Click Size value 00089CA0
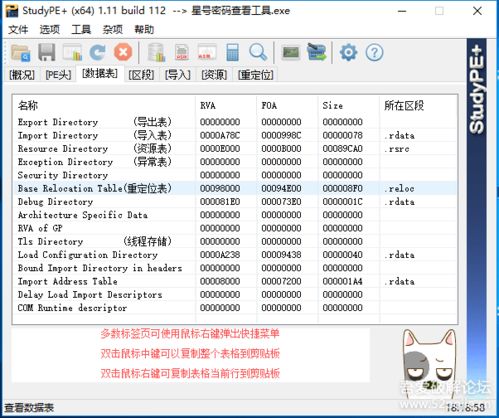499x418 pixels. point(343,149)
